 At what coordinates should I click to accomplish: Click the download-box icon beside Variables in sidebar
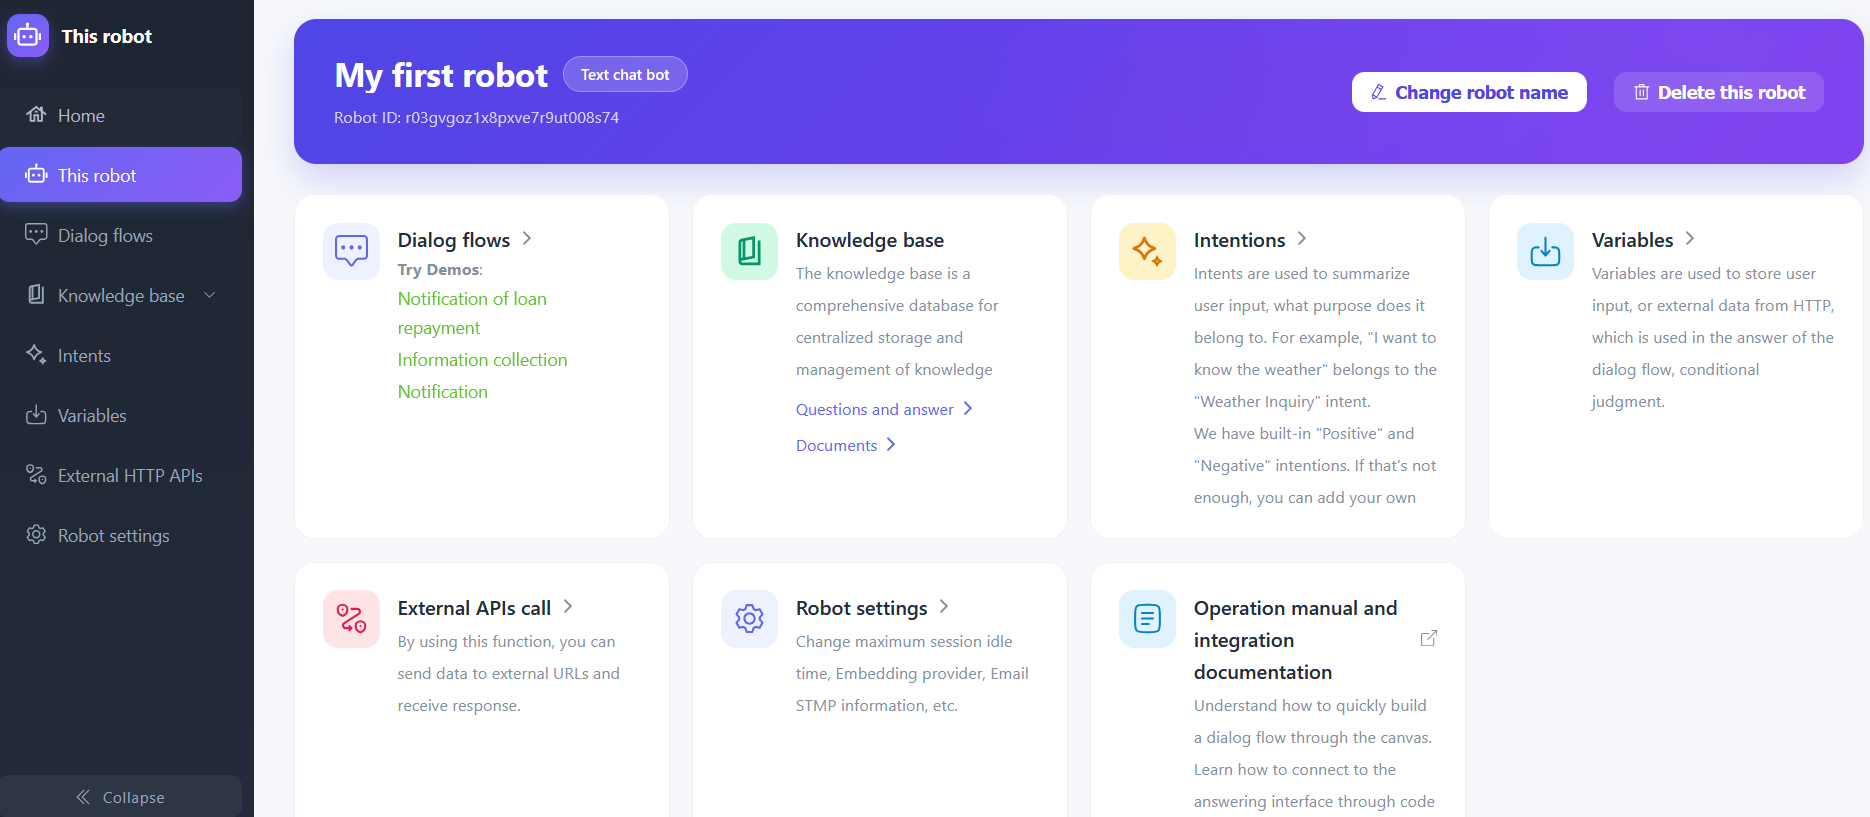pos(36,414)
